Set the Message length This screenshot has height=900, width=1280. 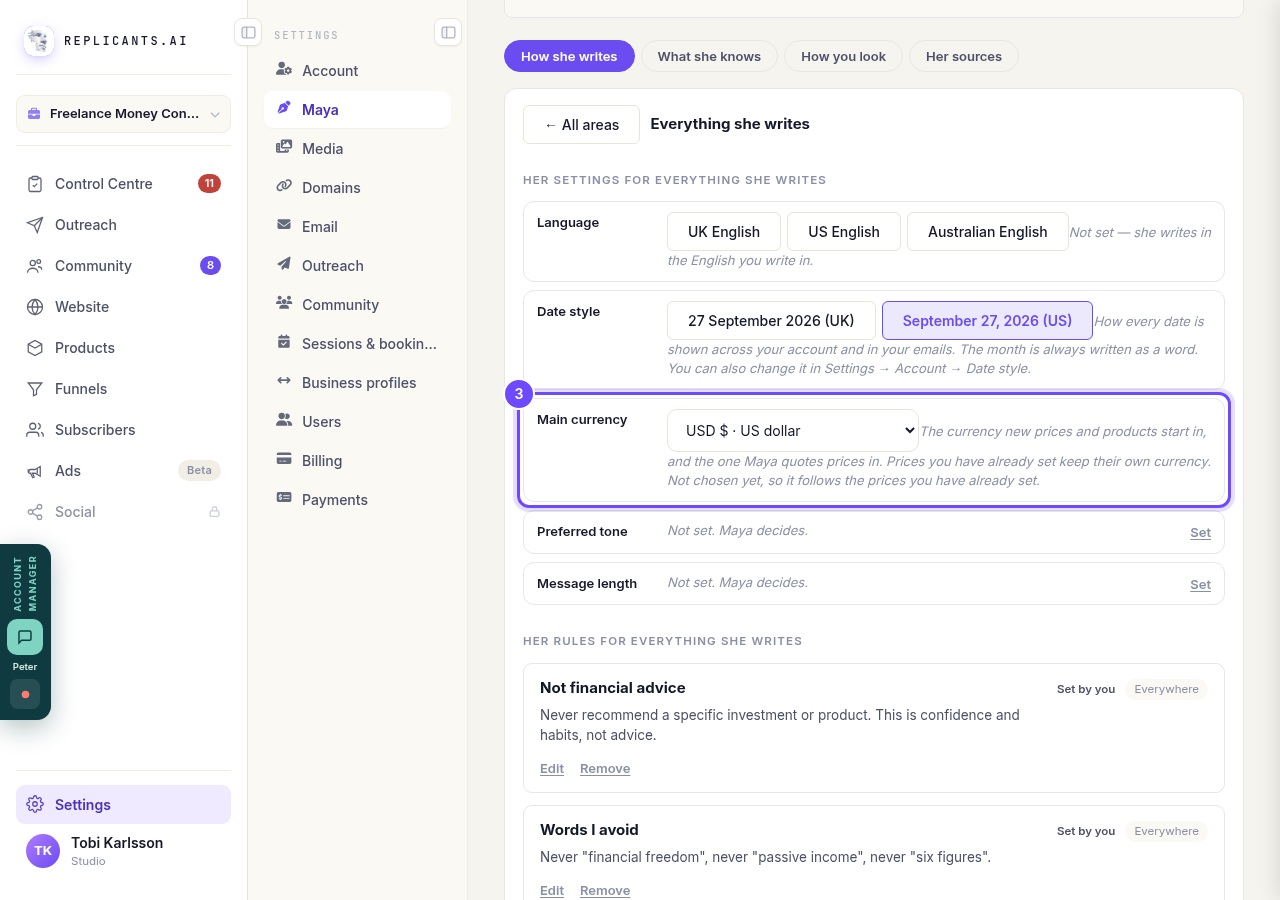[1200, 585]
